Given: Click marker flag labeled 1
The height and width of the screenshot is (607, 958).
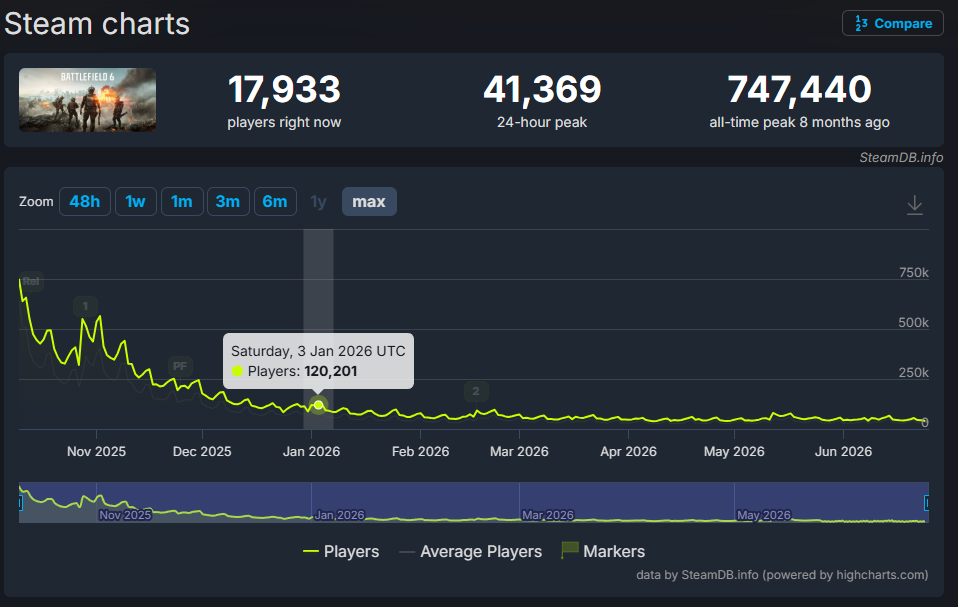Looking at the screenshot, I should (85, 306).
